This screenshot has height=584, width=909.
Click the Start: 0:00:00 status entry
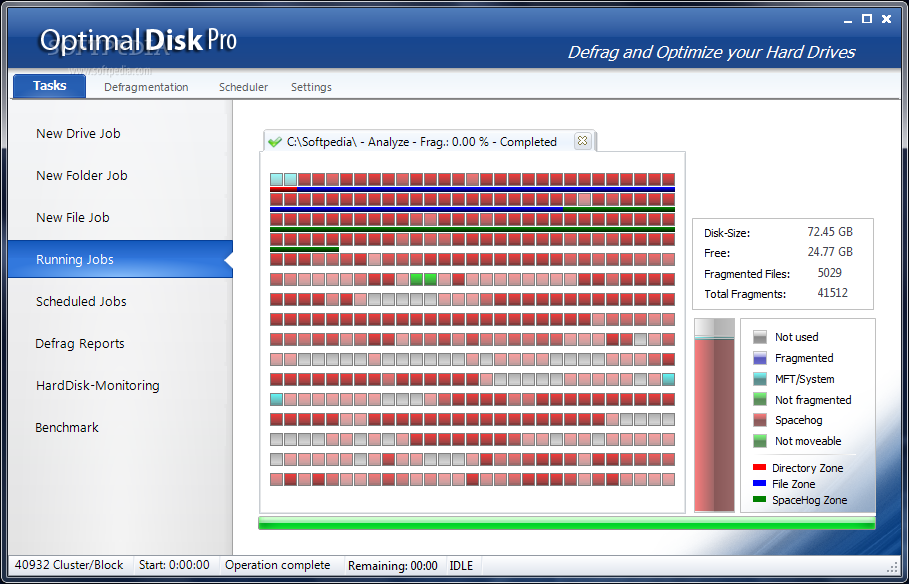(x=174, y=565)
